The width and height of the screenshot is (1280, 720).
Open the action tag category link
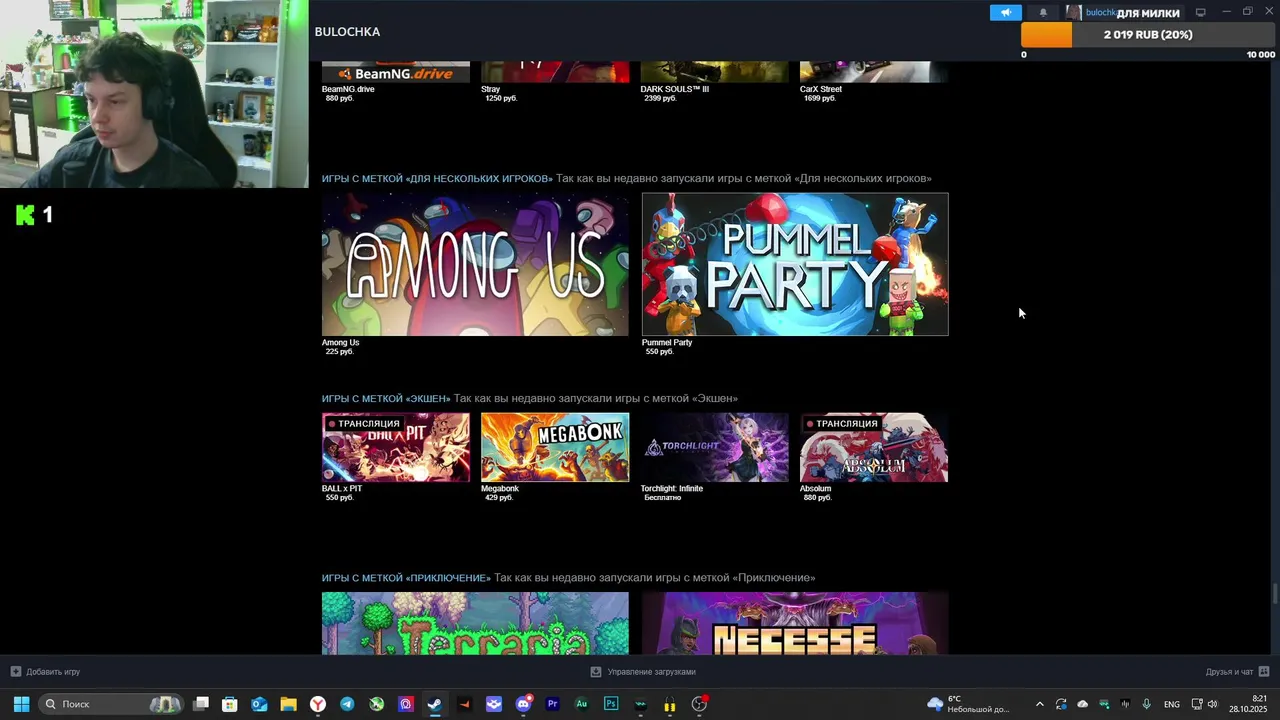(x=386, y=399)
